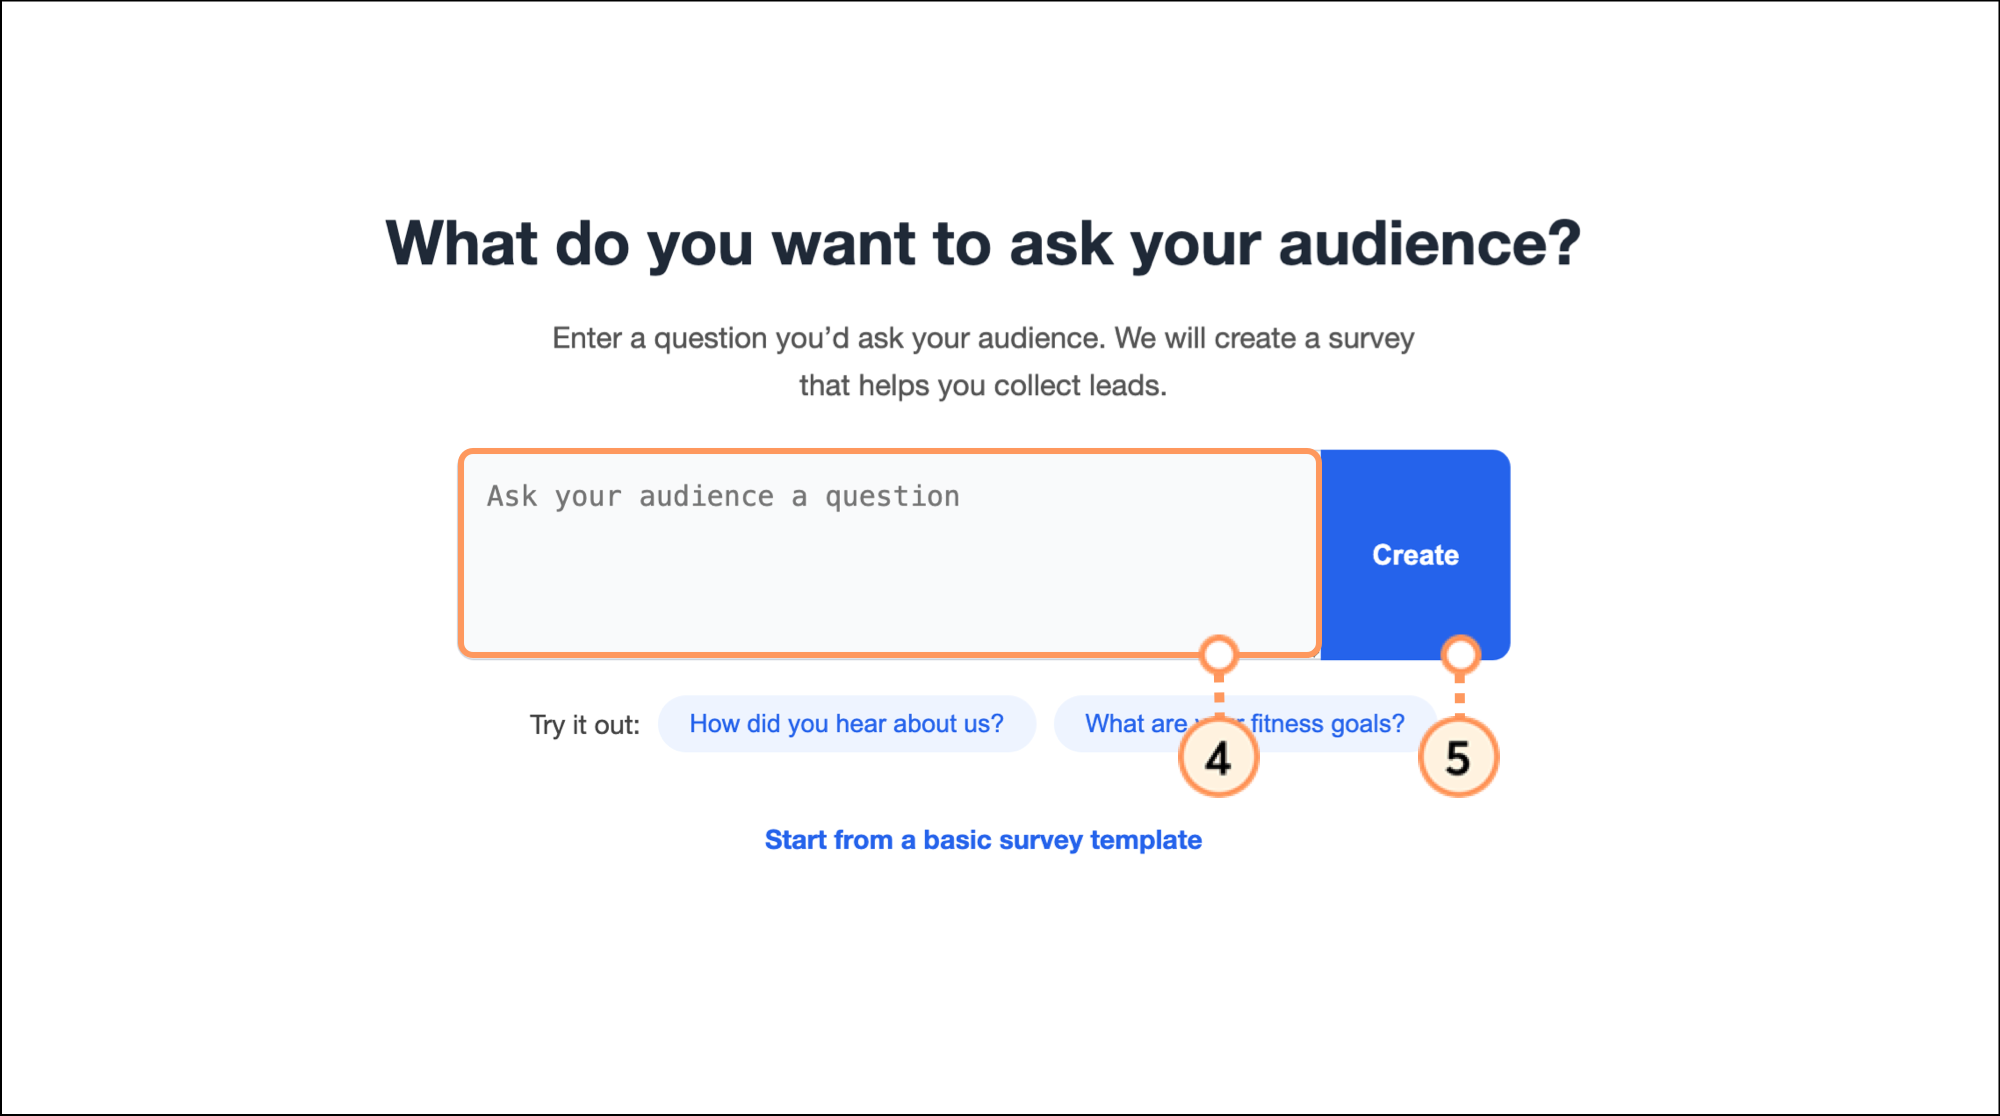Click the Enter a question you'd ask description line
This screenshot has height=1116, width=2000.
(x=983, y=339)
